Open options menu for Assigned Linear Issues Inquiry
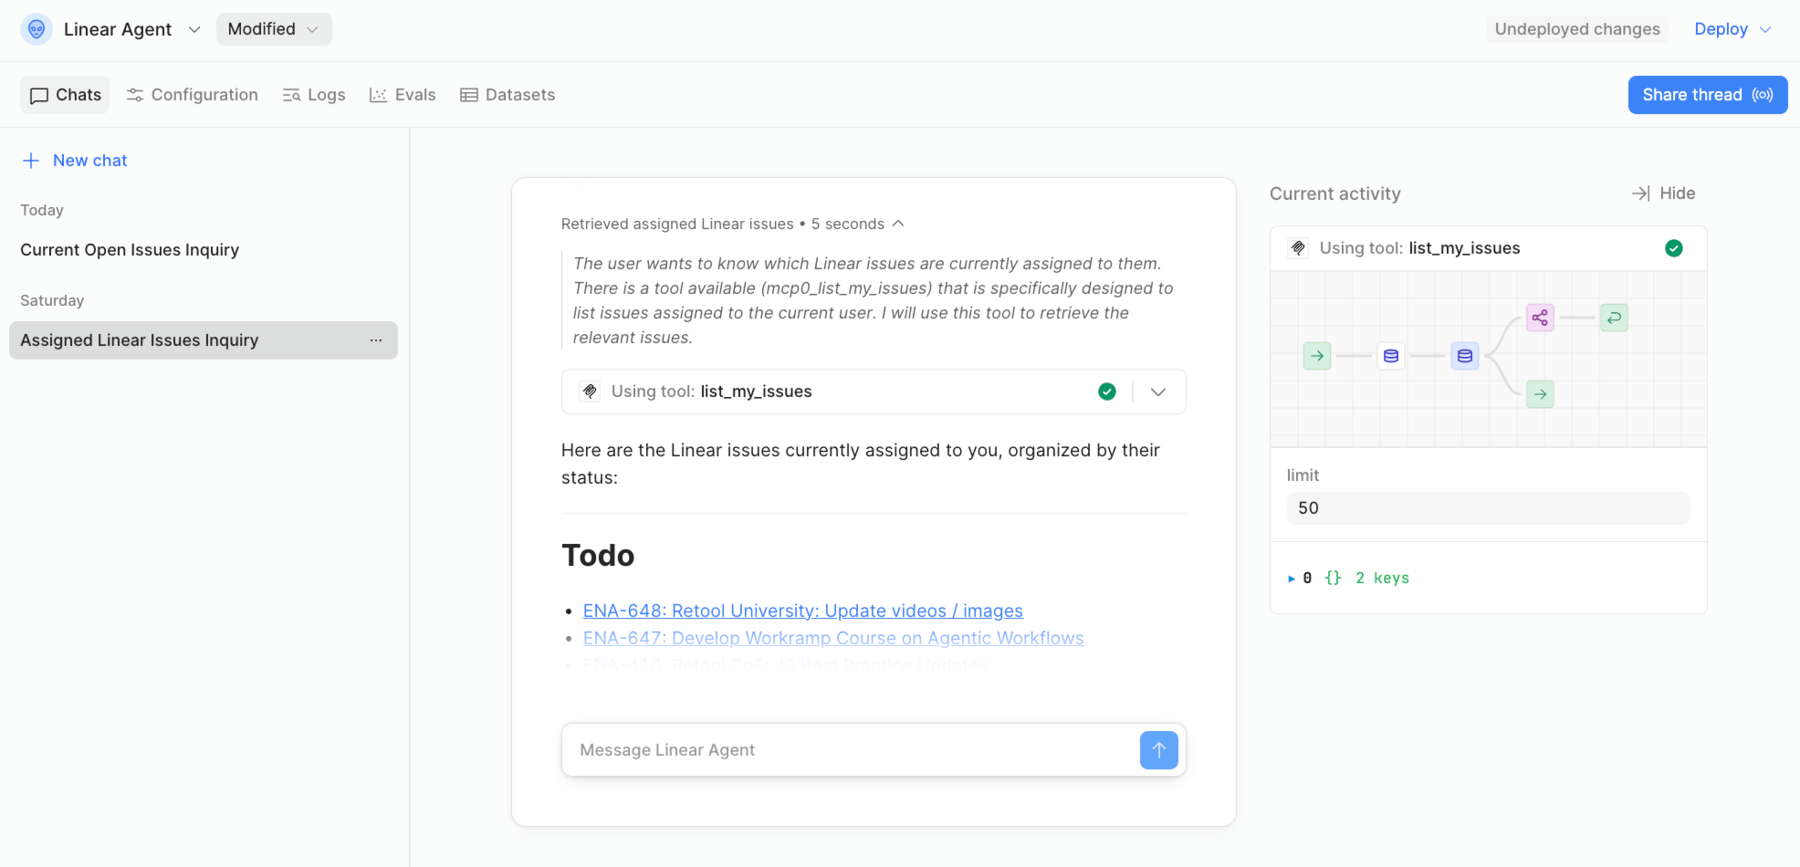The width and height of the screenshot is (1800, 867). tap(376, 340)
